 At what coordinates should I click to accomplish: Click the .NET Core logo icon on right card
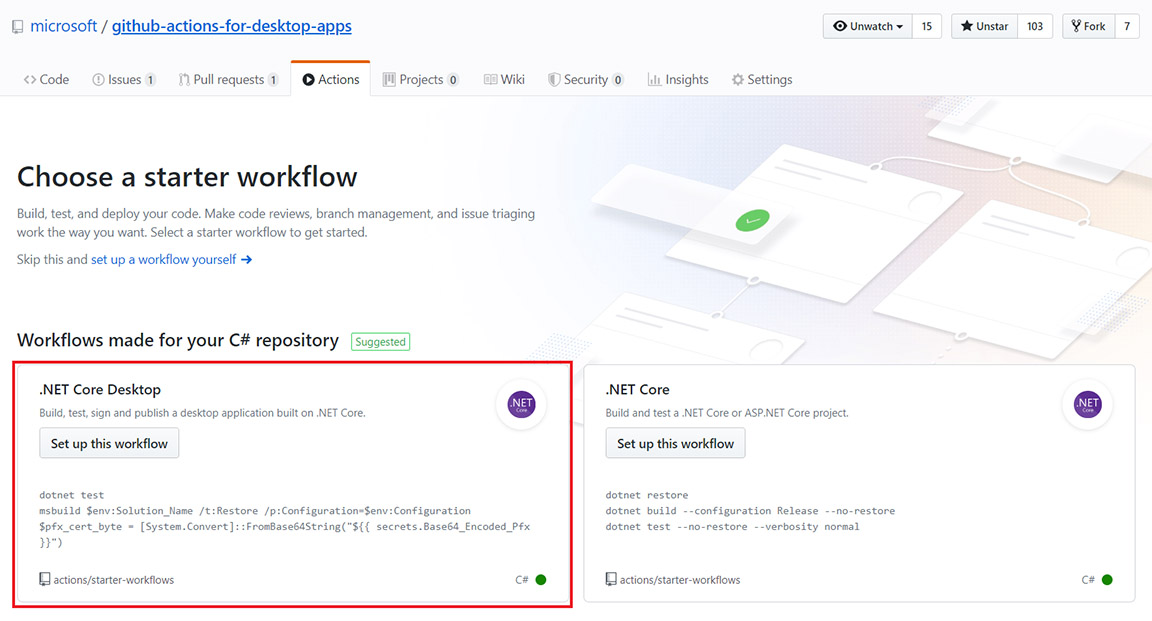(1087, 405)
